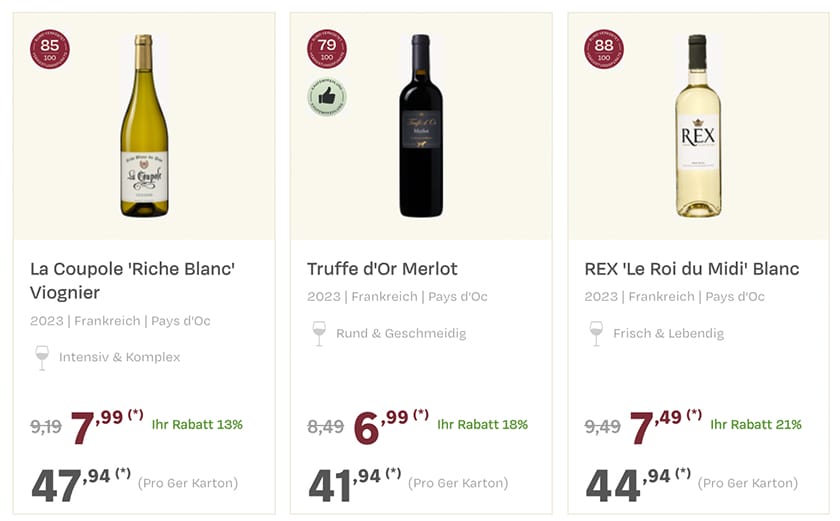Click the green thumbs-up recommendation badge
The image size is (840, 521).
tap(327, 97)
